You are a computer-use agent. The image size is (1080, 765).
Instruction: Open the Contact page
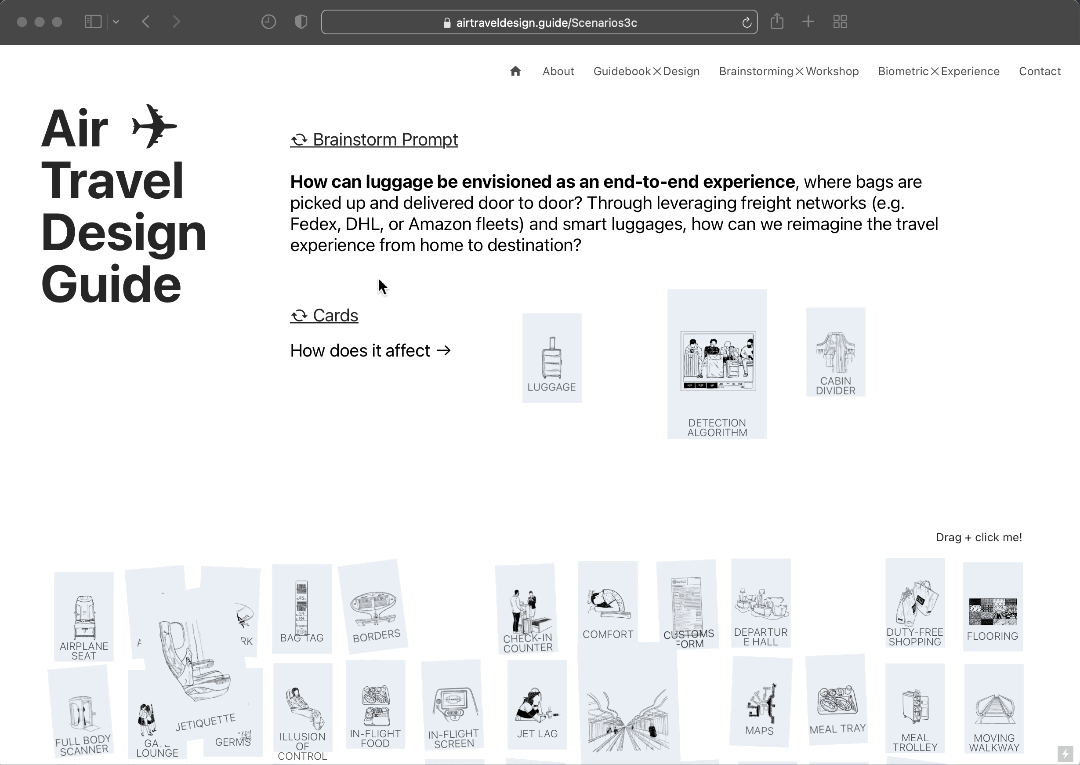[x=1039, y=71]
